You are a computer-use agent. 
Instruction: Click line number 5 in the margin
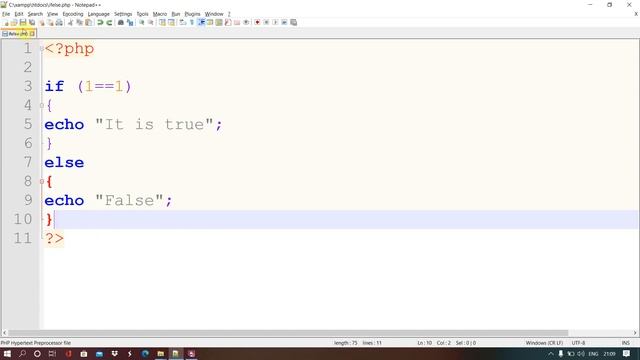pos(28,124)
